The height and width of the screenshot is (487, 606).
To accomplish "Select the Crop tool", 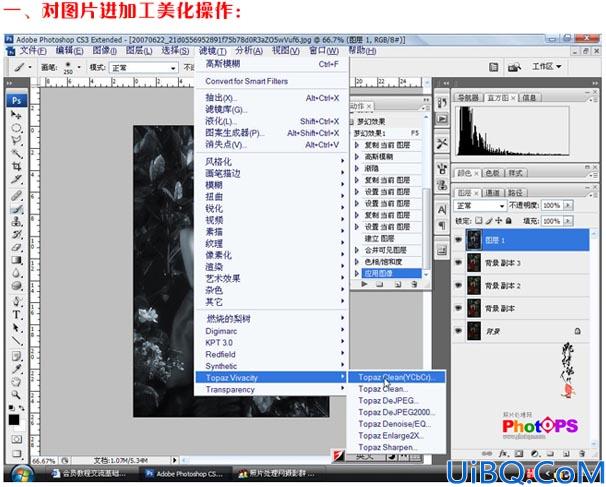I will pos(16,167).
